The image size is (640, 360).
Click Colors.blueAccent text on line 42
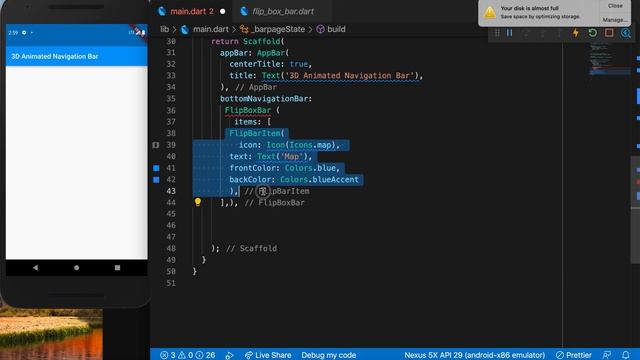coord(319,179)
